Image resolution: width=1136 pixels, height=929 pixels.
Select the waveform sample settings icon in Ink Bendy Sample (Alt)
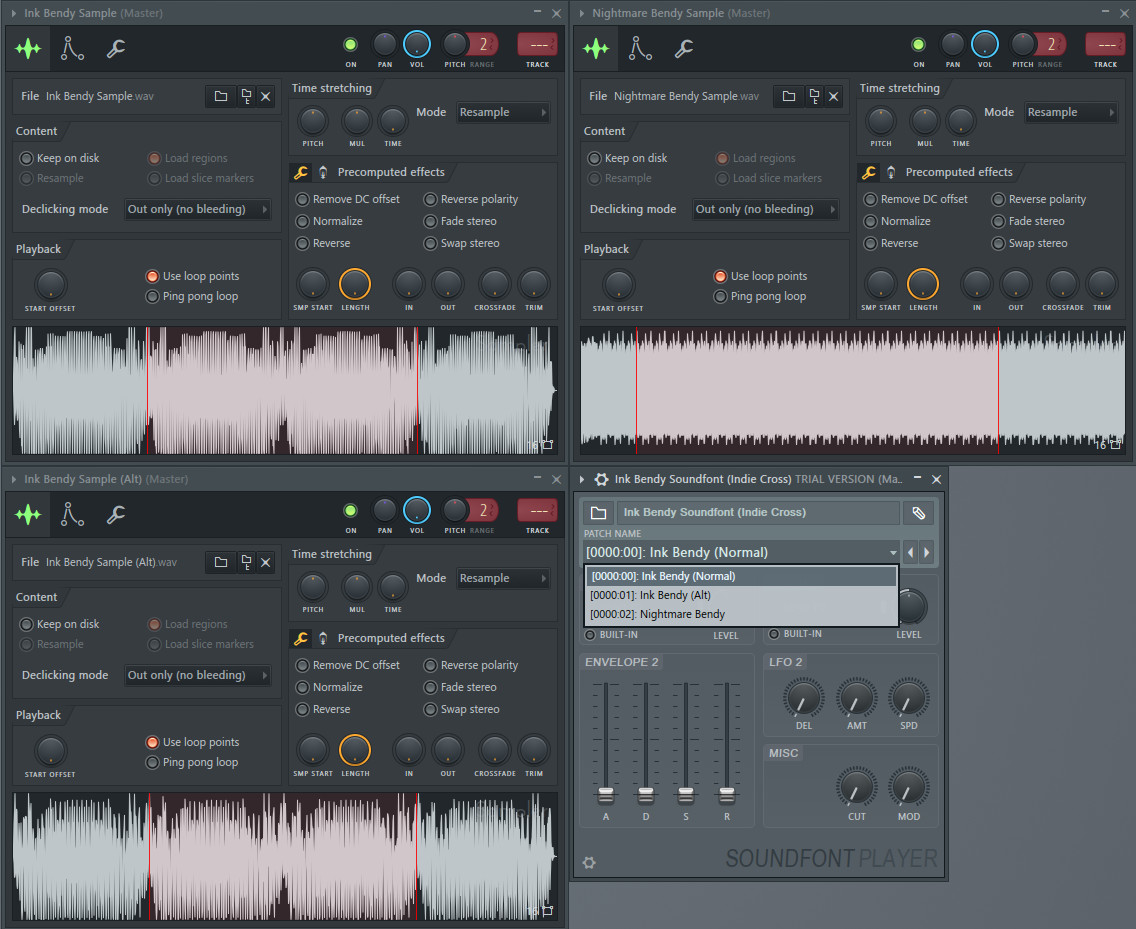pos(28,514)
